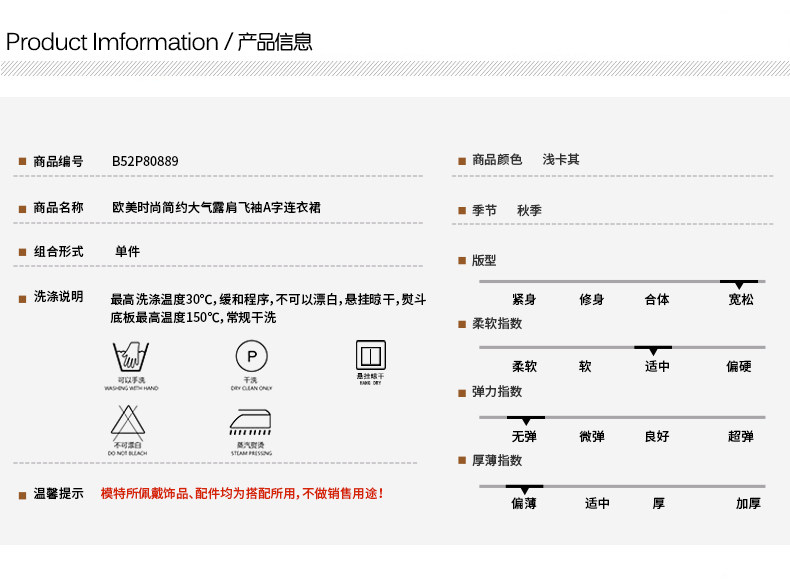The image size is (790, 584).
Task: Click the product code B52P80889
Action: (x=145, y=161)
